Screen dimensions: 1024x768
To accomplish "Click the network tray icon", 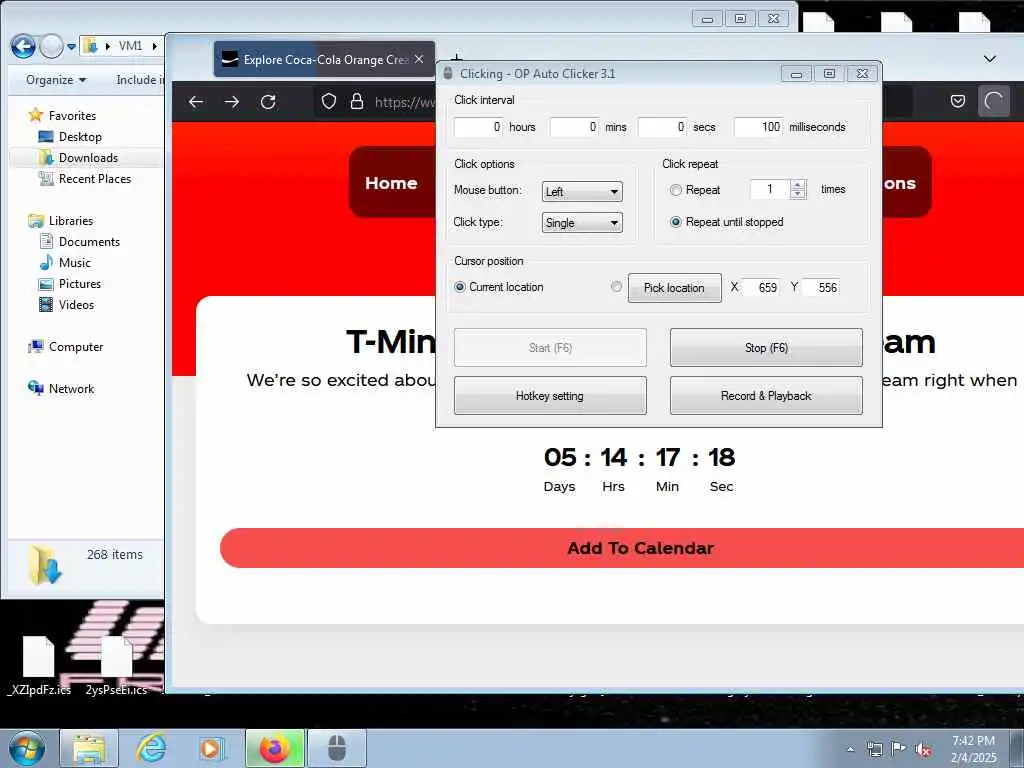I will coord(874,749).
